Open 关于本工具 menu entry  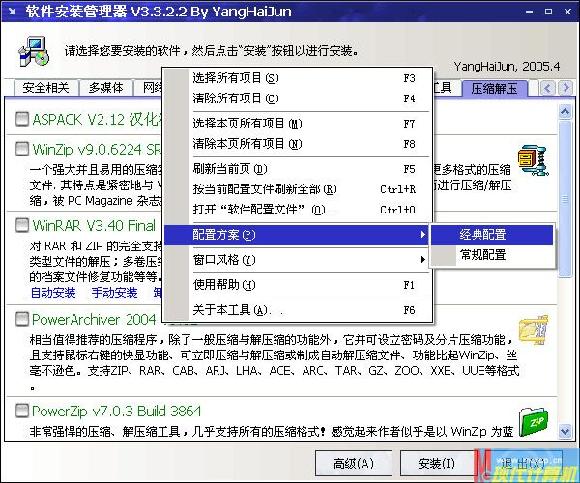[x=296, y=310]
